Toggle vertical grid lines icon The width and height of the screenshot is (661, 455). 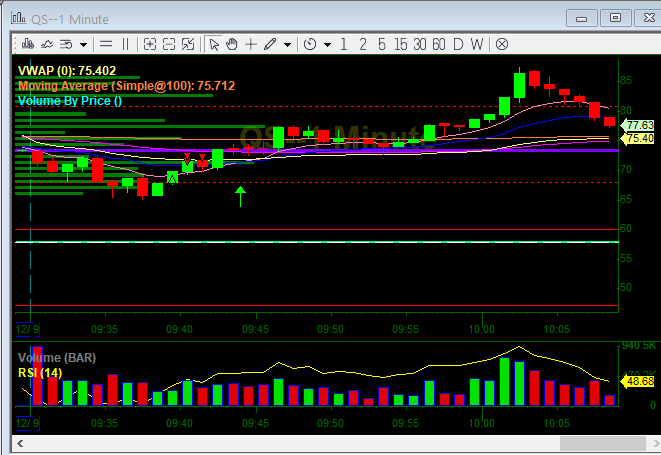point(125,44)
